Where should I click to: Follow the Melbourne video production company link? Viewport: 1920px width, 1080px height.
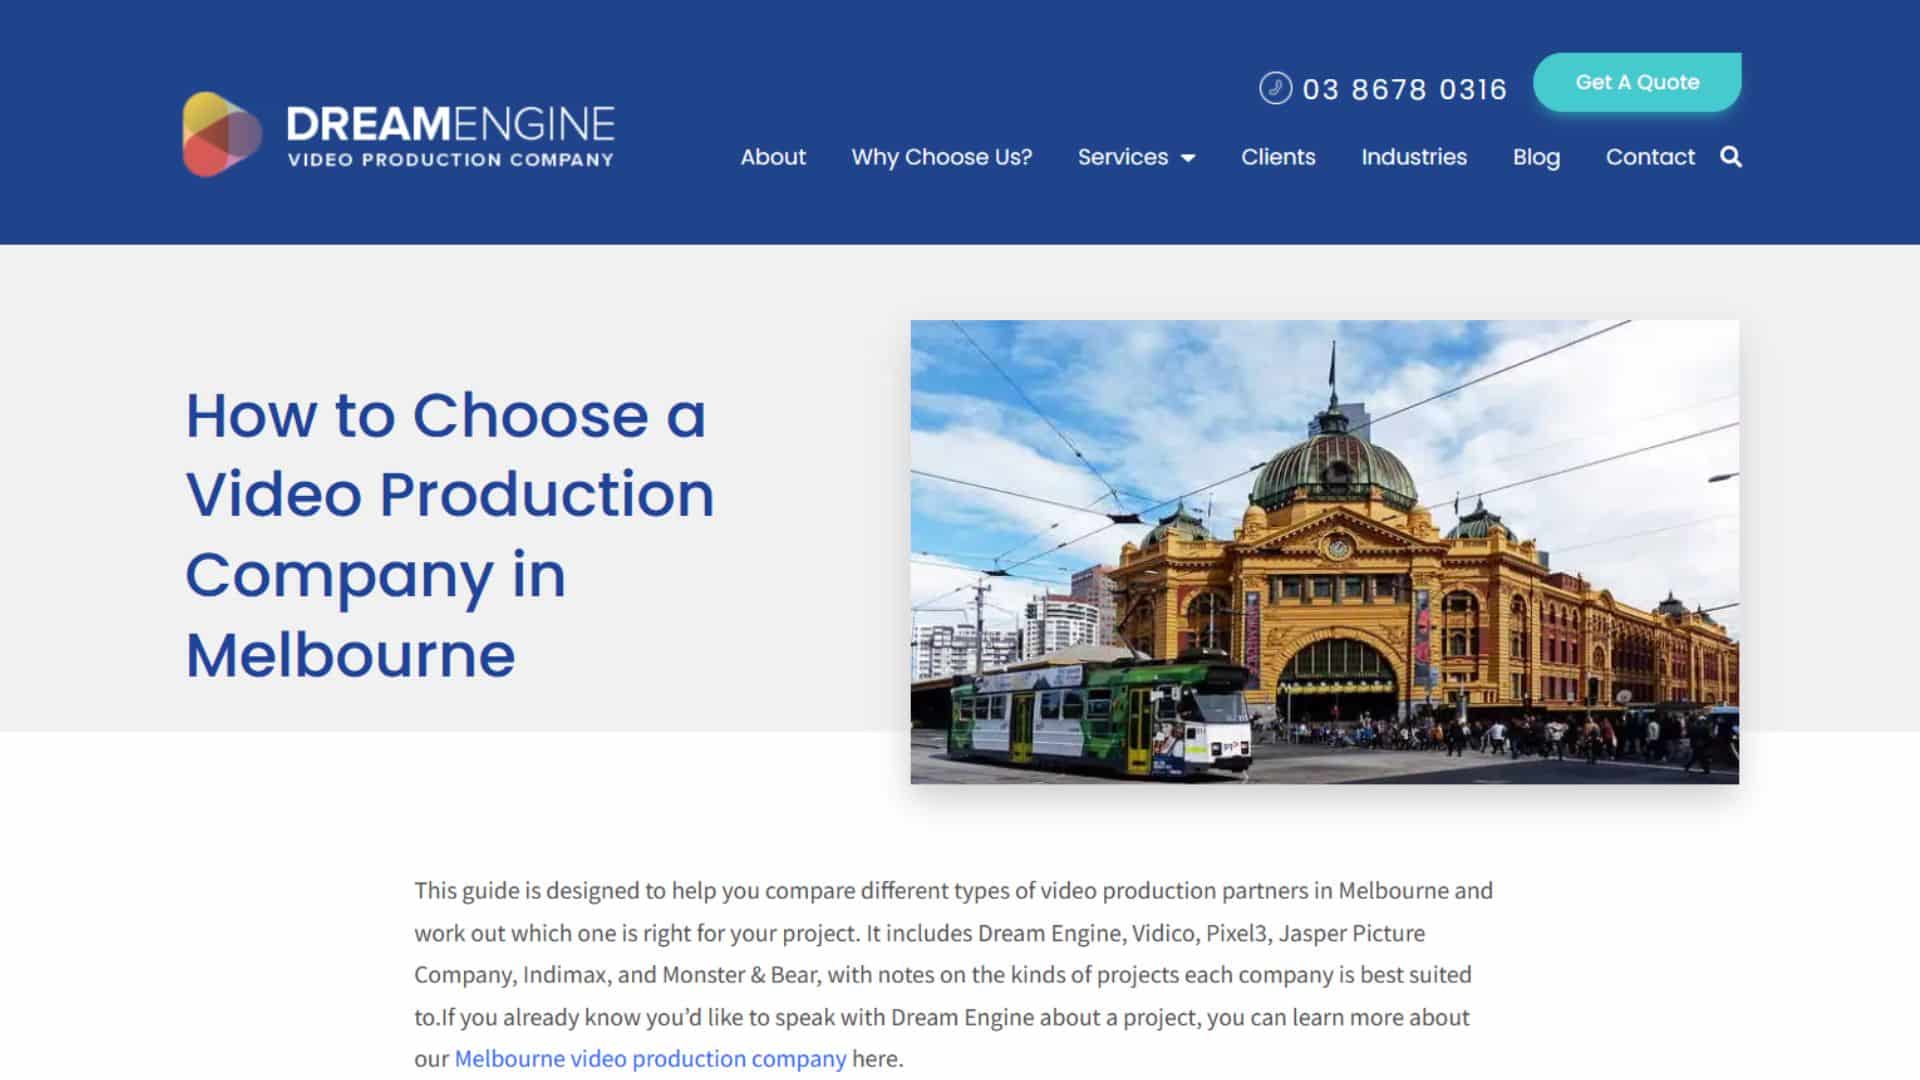[x=650, y=1058]
